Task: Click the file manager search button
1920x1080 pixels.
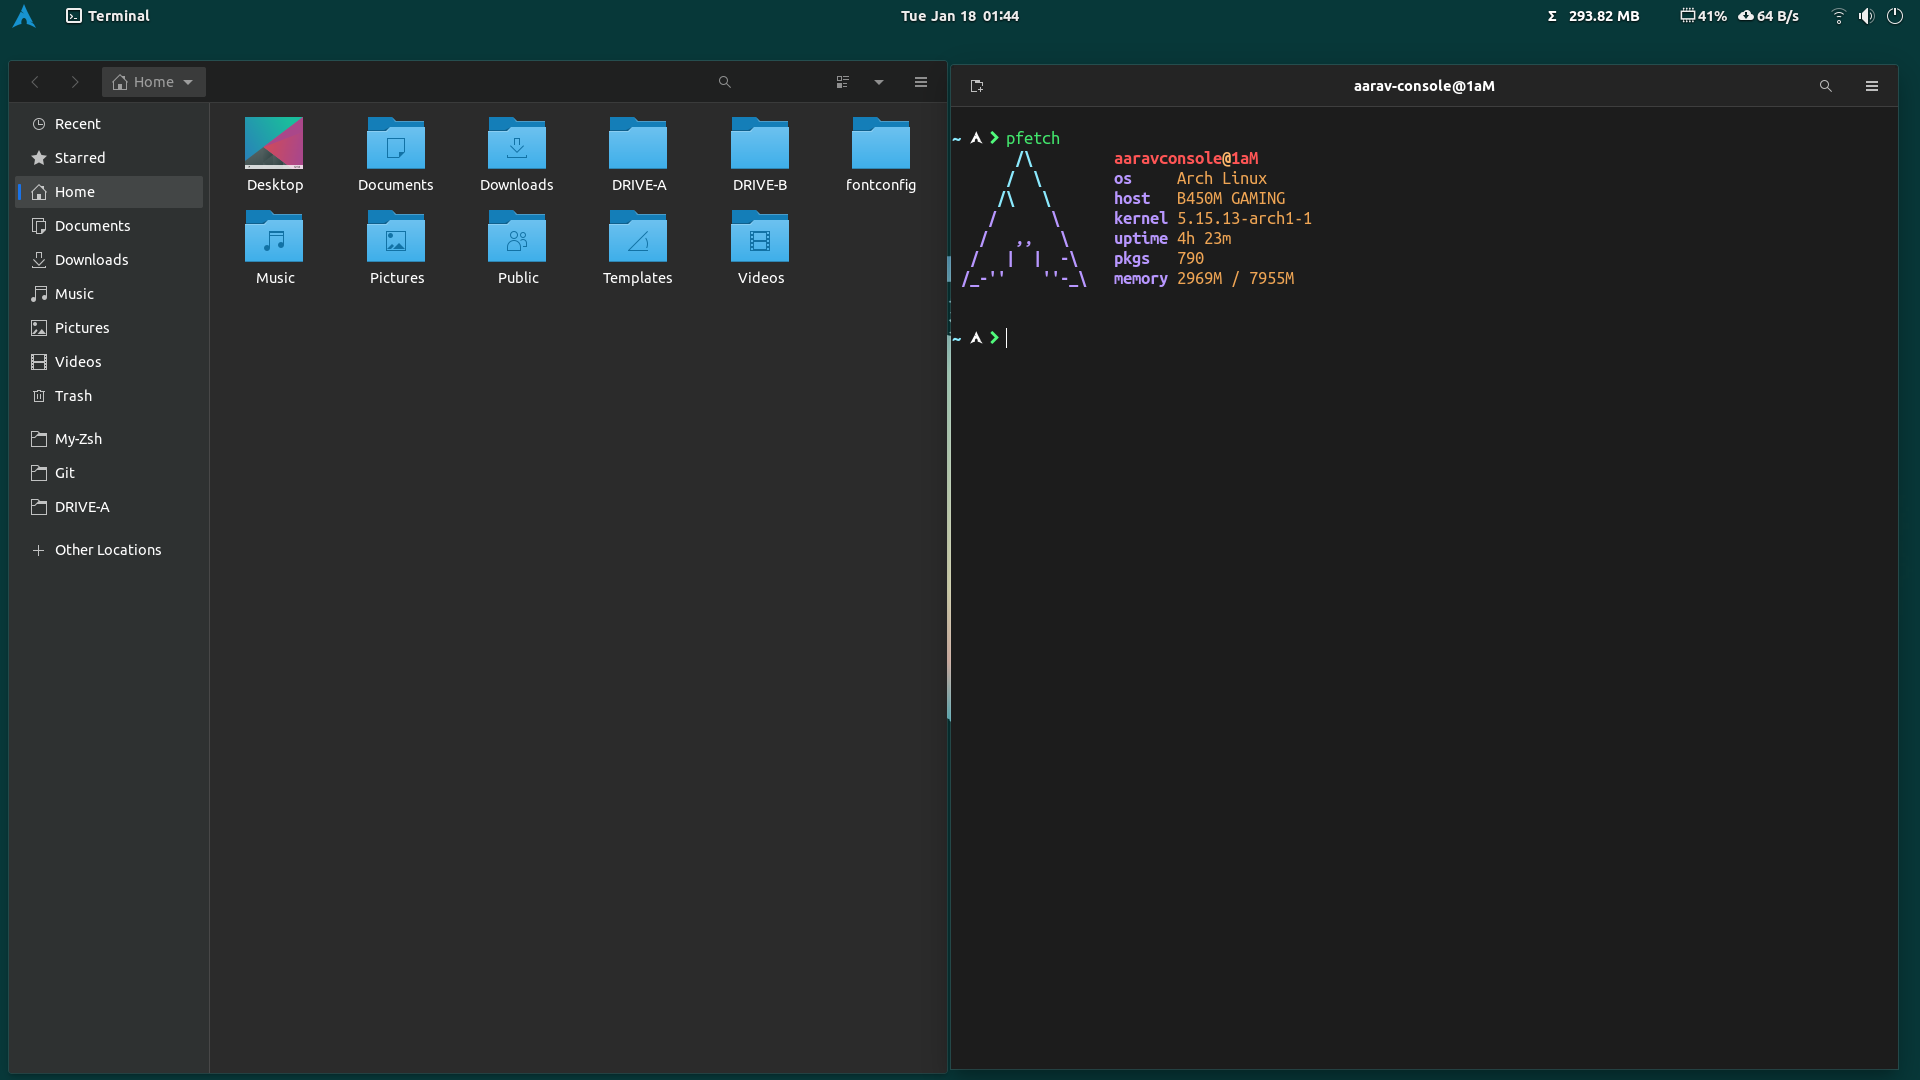Action: tap(724, 82)
